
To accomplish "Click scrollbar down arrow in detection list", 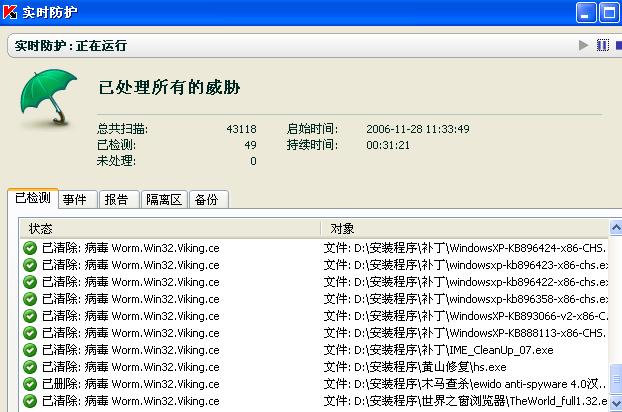I will [x=616, y=403].
